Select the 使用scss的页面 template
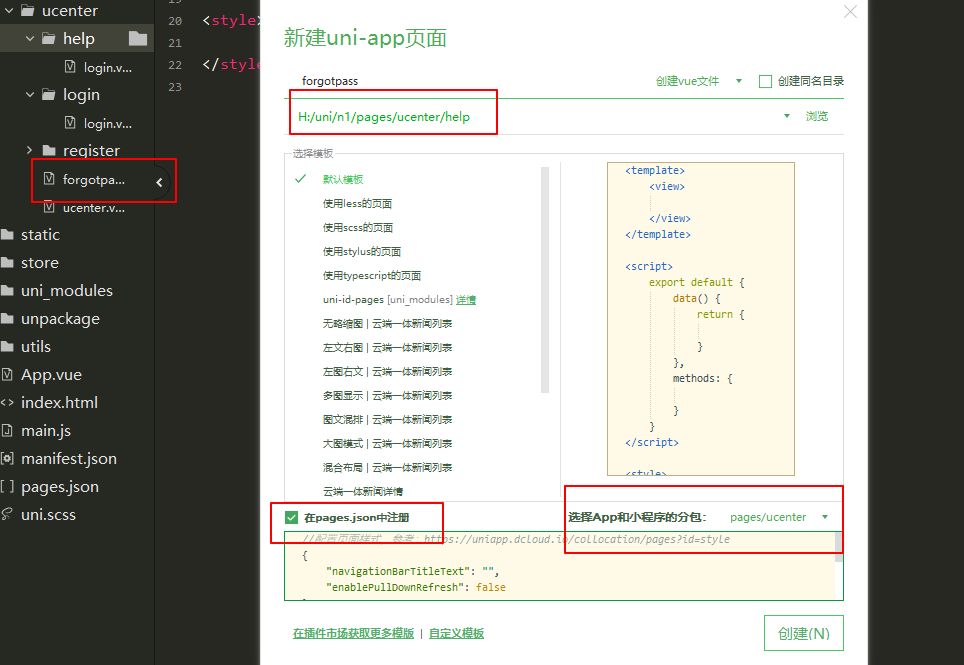The height and width of the screenshot is (665, 964). click(x=358, y=227)
